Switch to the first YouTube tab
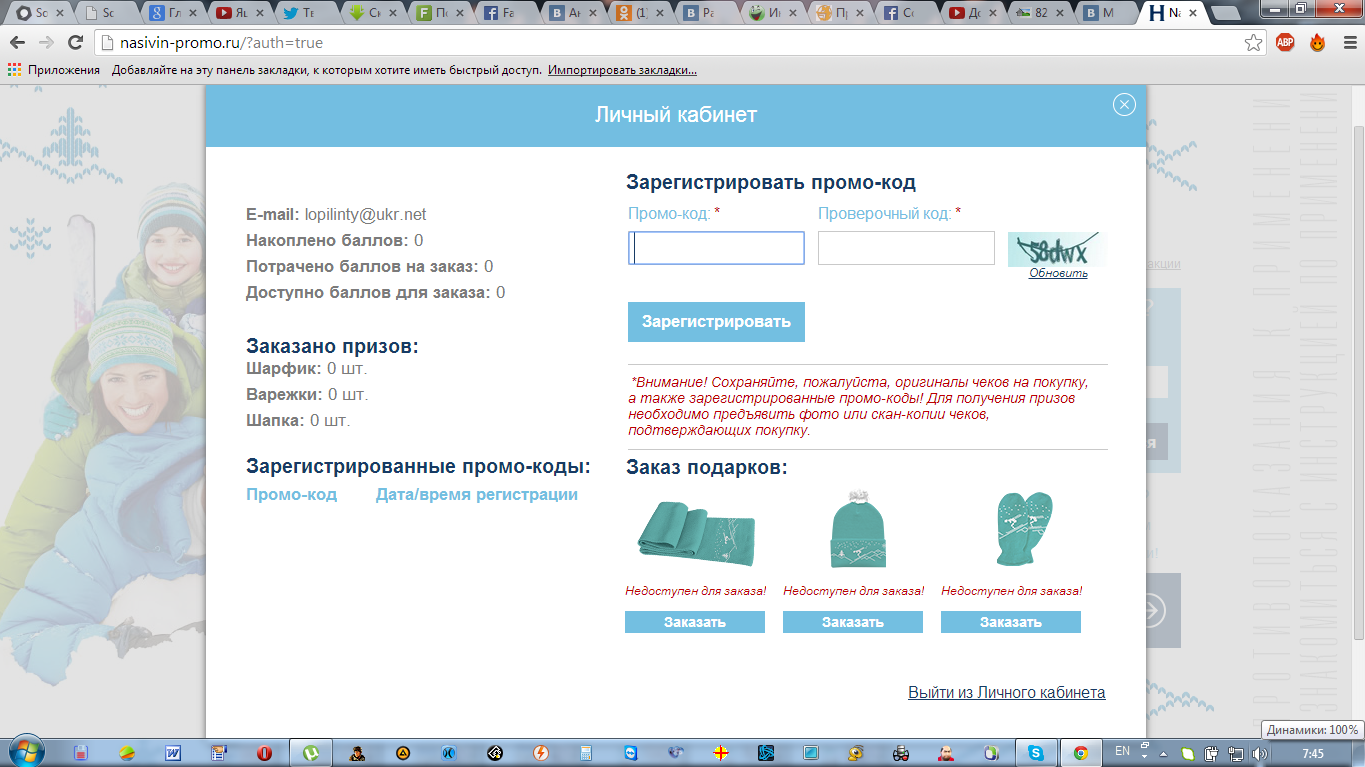1365x767 pixels. [x=233, y=13]
